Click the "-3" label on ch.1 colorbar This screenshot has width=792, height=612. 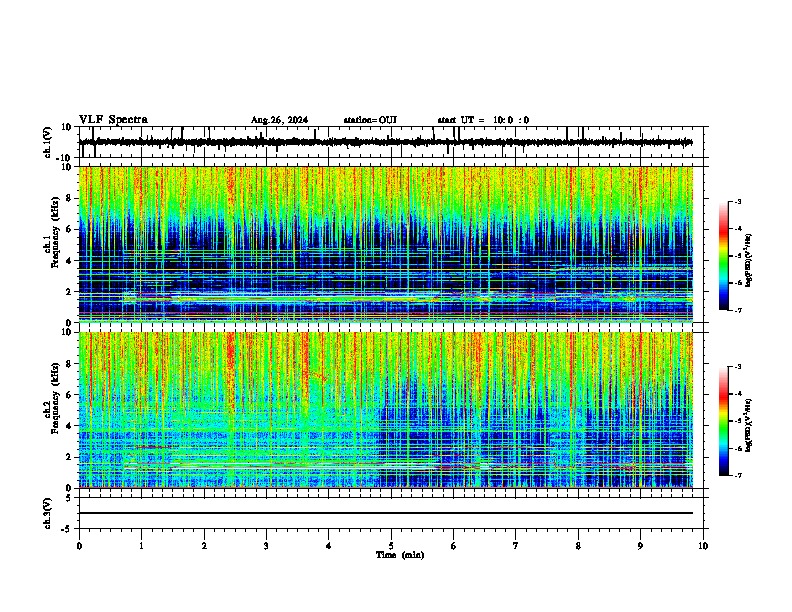pos(738,202)
